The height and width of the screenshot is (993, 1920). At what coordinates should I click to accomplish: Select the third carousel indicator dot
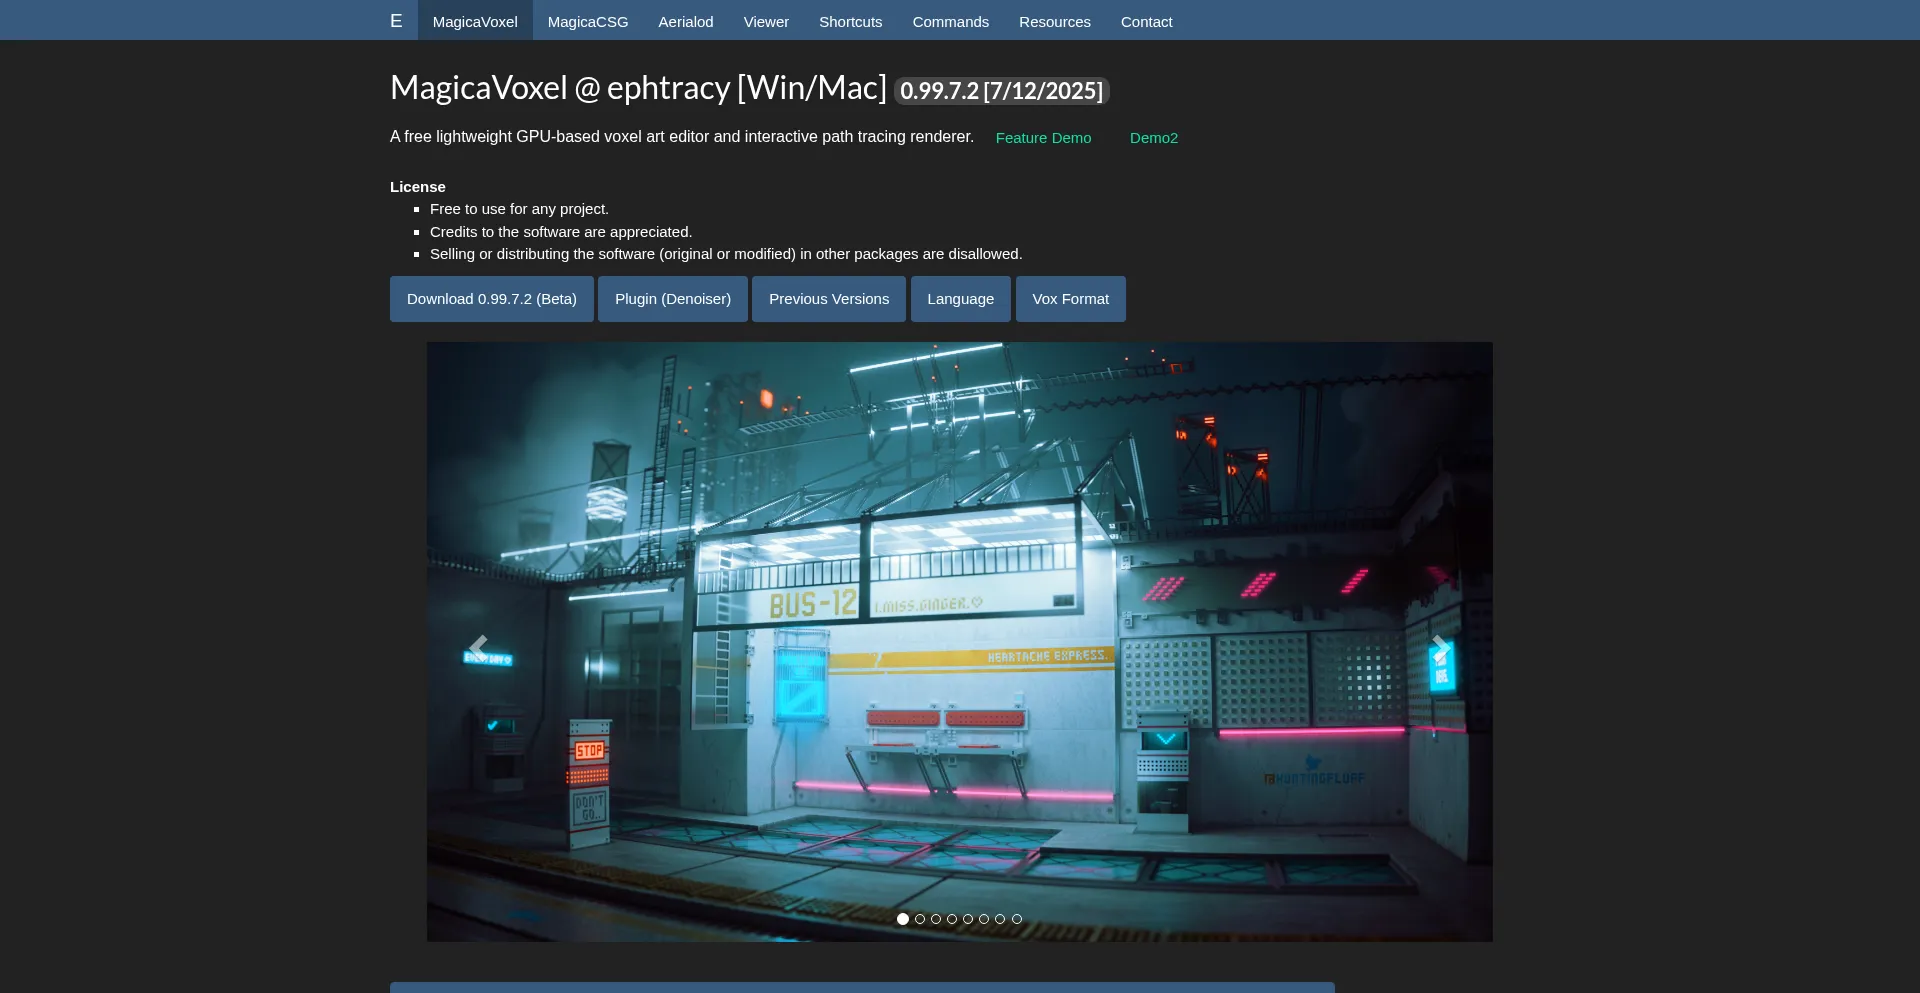click(936, 919)
